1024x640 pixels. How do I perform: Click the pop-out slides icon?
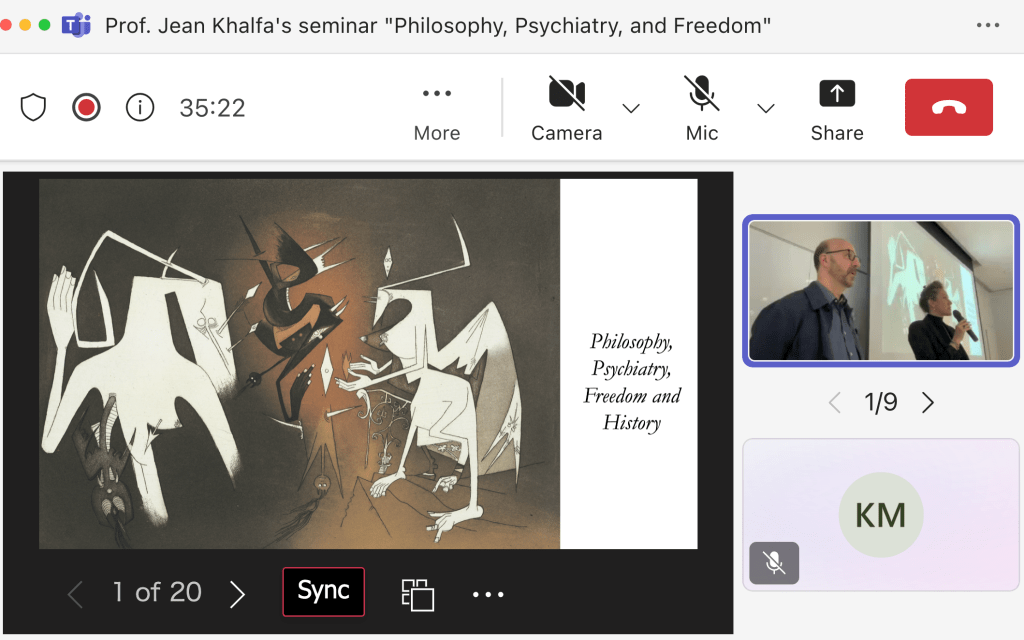click(x=417, y=594)
